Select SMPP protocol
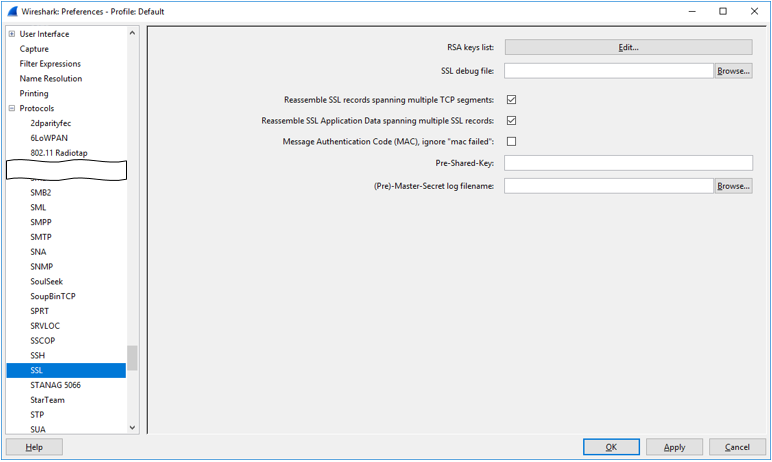Screen dimensions: 772x462 click(41, 222)
